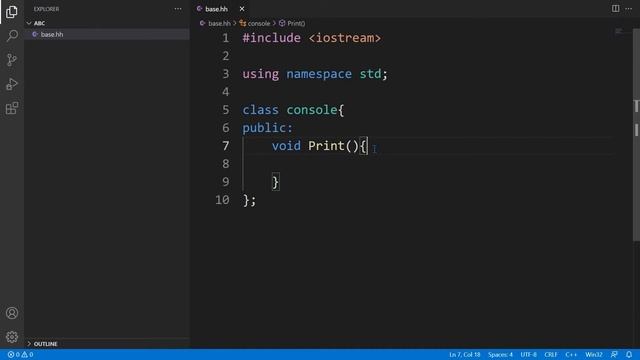640x360 pixels.
Task: Open Run and Debug view icon
Action: (12, 84)
